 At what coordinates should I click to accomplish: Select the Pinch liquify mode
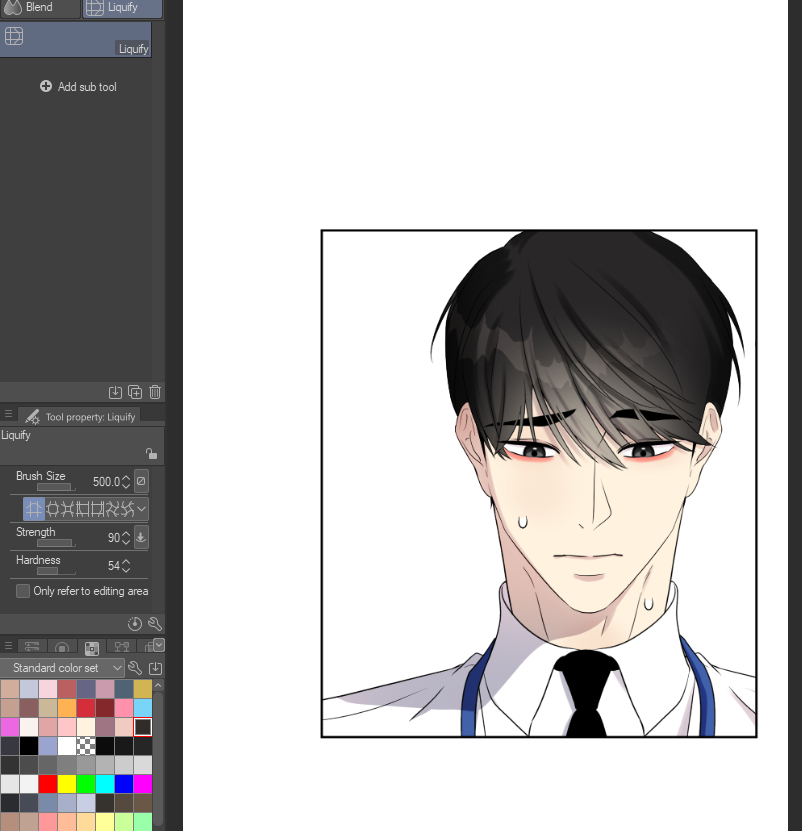click(67, 509)
